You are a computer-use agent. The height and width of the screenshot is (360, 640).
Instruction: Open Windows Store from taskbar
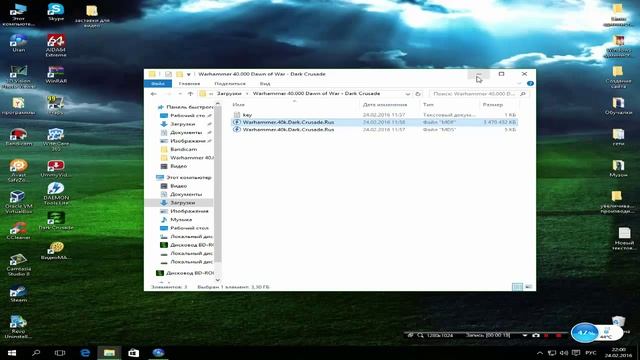[133, 353]
